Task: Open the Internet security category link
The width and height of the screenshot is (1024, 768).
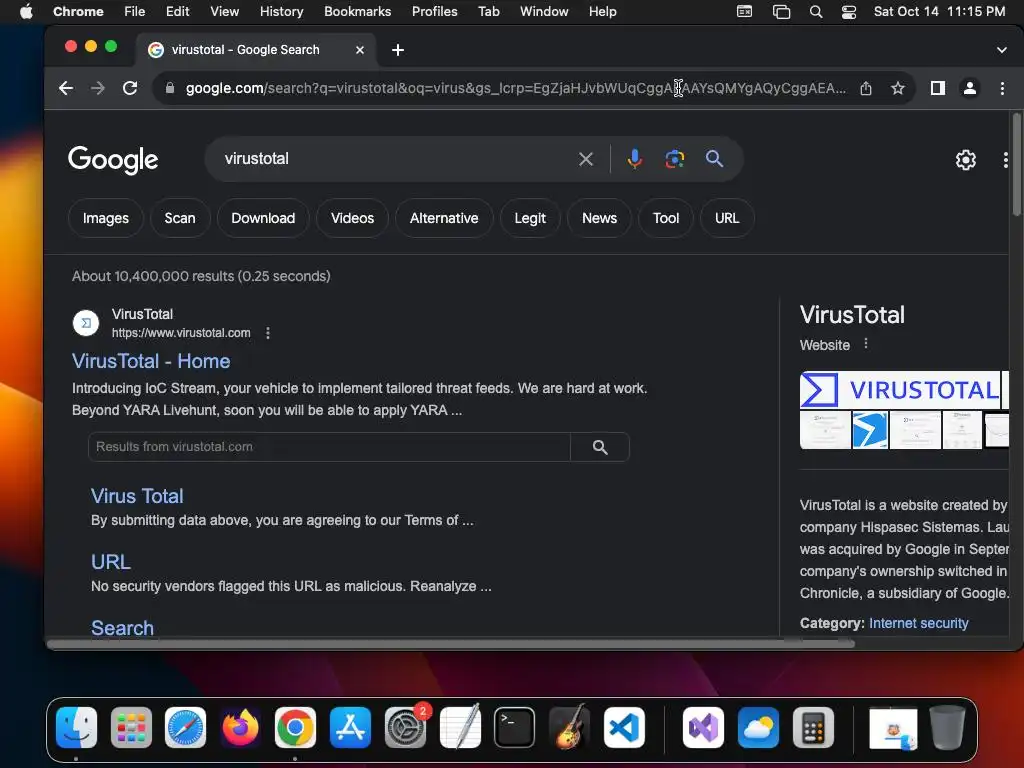Action: (x=918, y=623)
